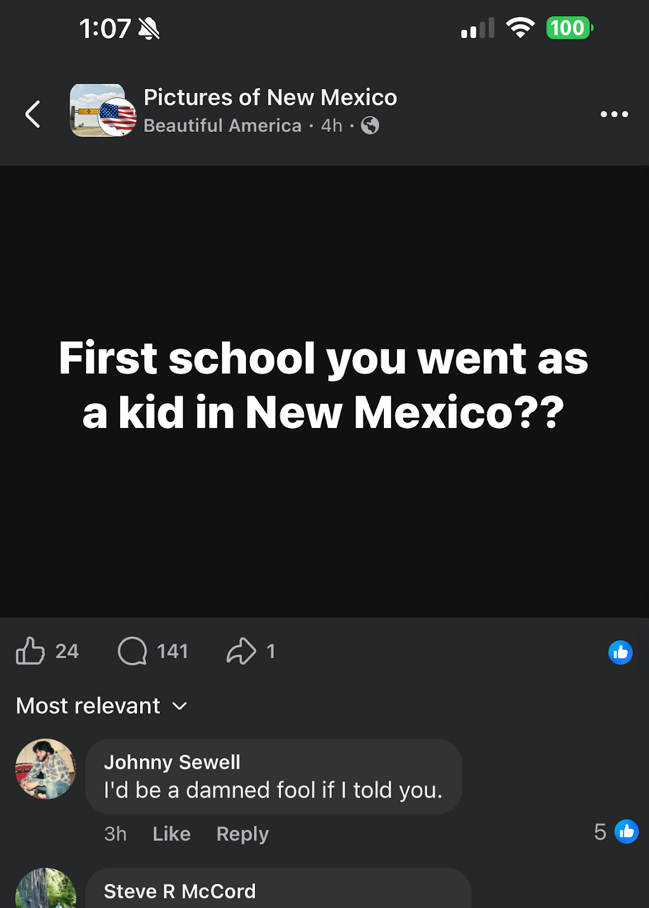Tap the battery indicator in status bar

click(568, 28)
